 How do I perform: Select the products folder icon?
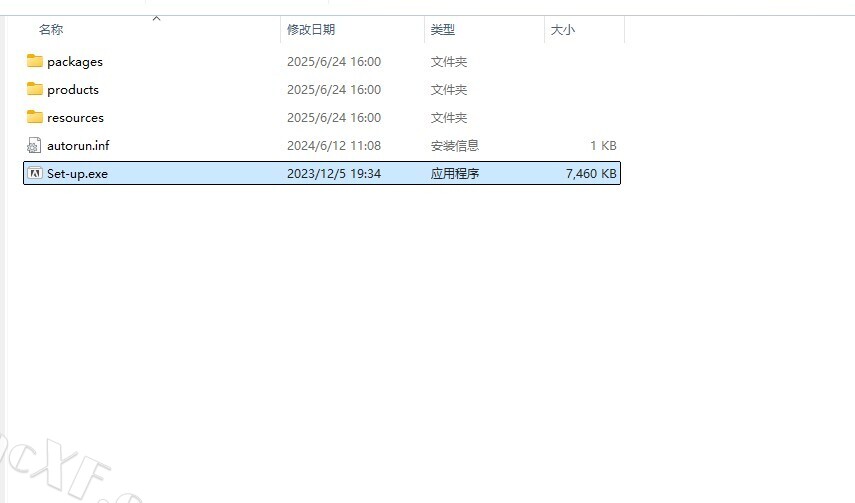tap(34, 88)
